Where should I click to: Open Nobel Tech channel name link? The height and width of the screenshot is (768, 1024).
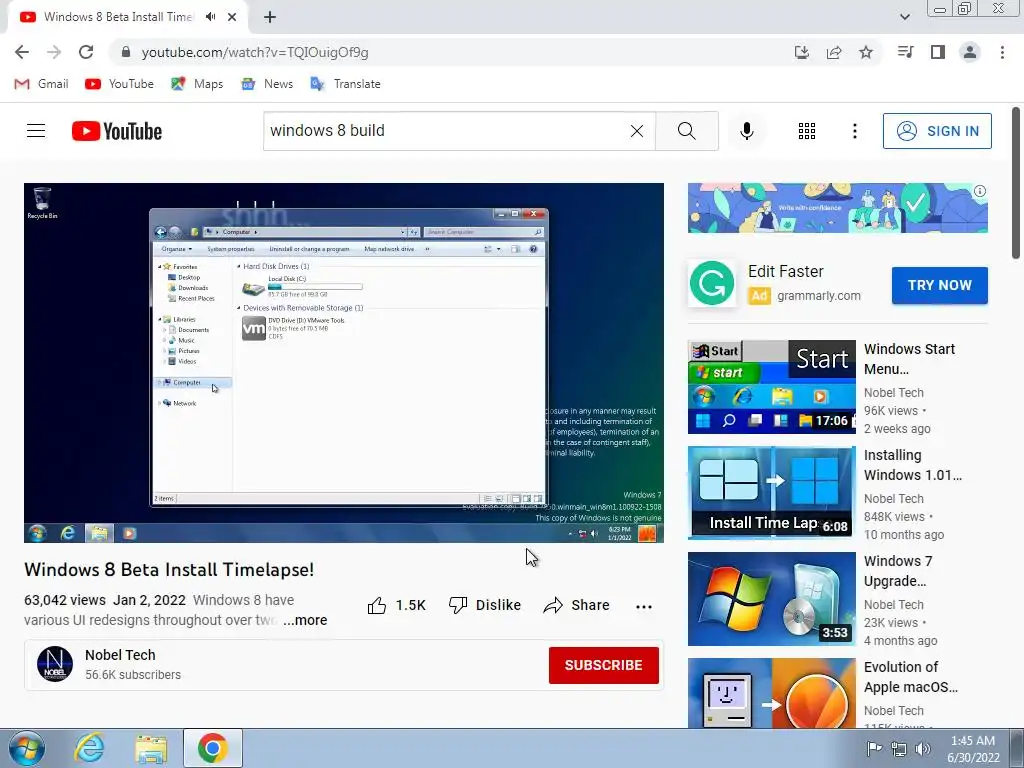point(120,655)
